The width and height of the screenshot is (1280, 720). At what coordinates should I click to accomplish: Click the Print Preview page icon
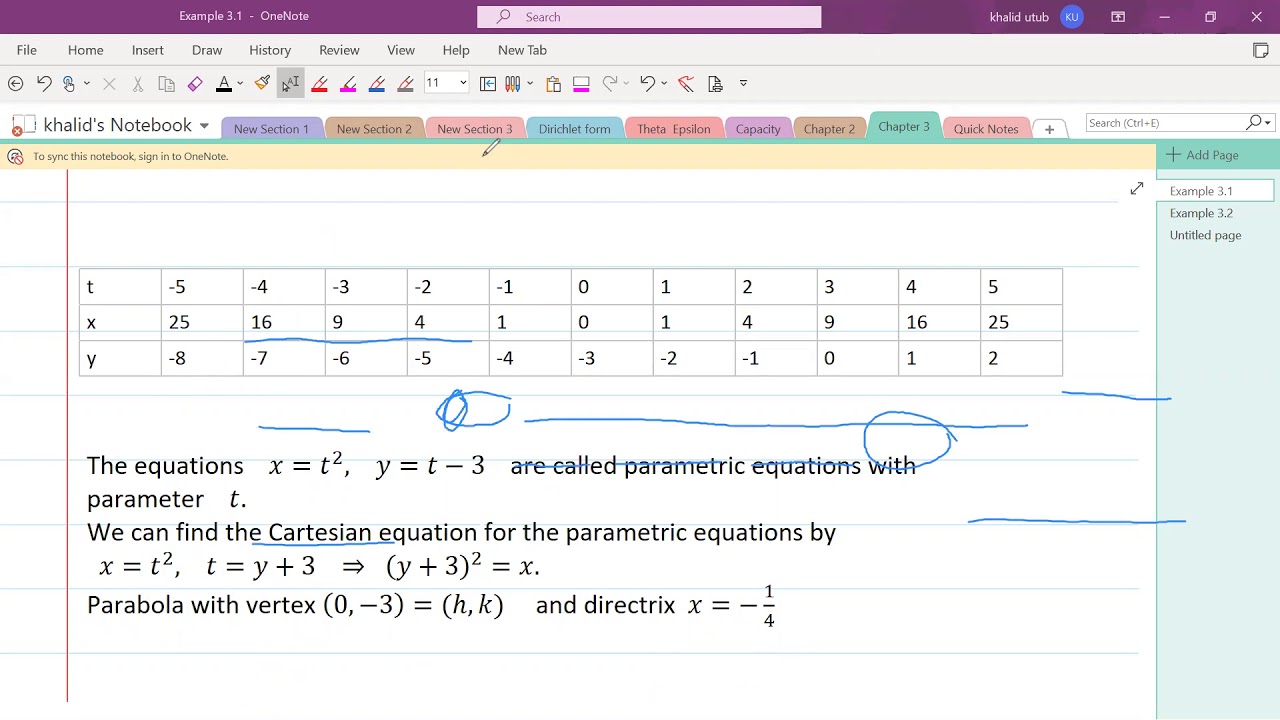715,84
